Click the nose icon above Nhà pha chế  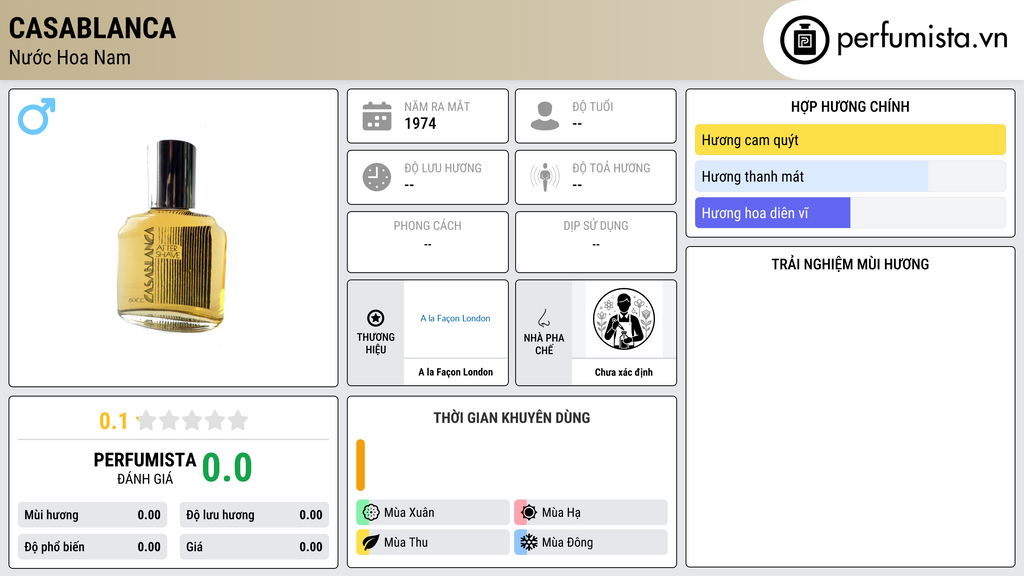pos(543,318)
